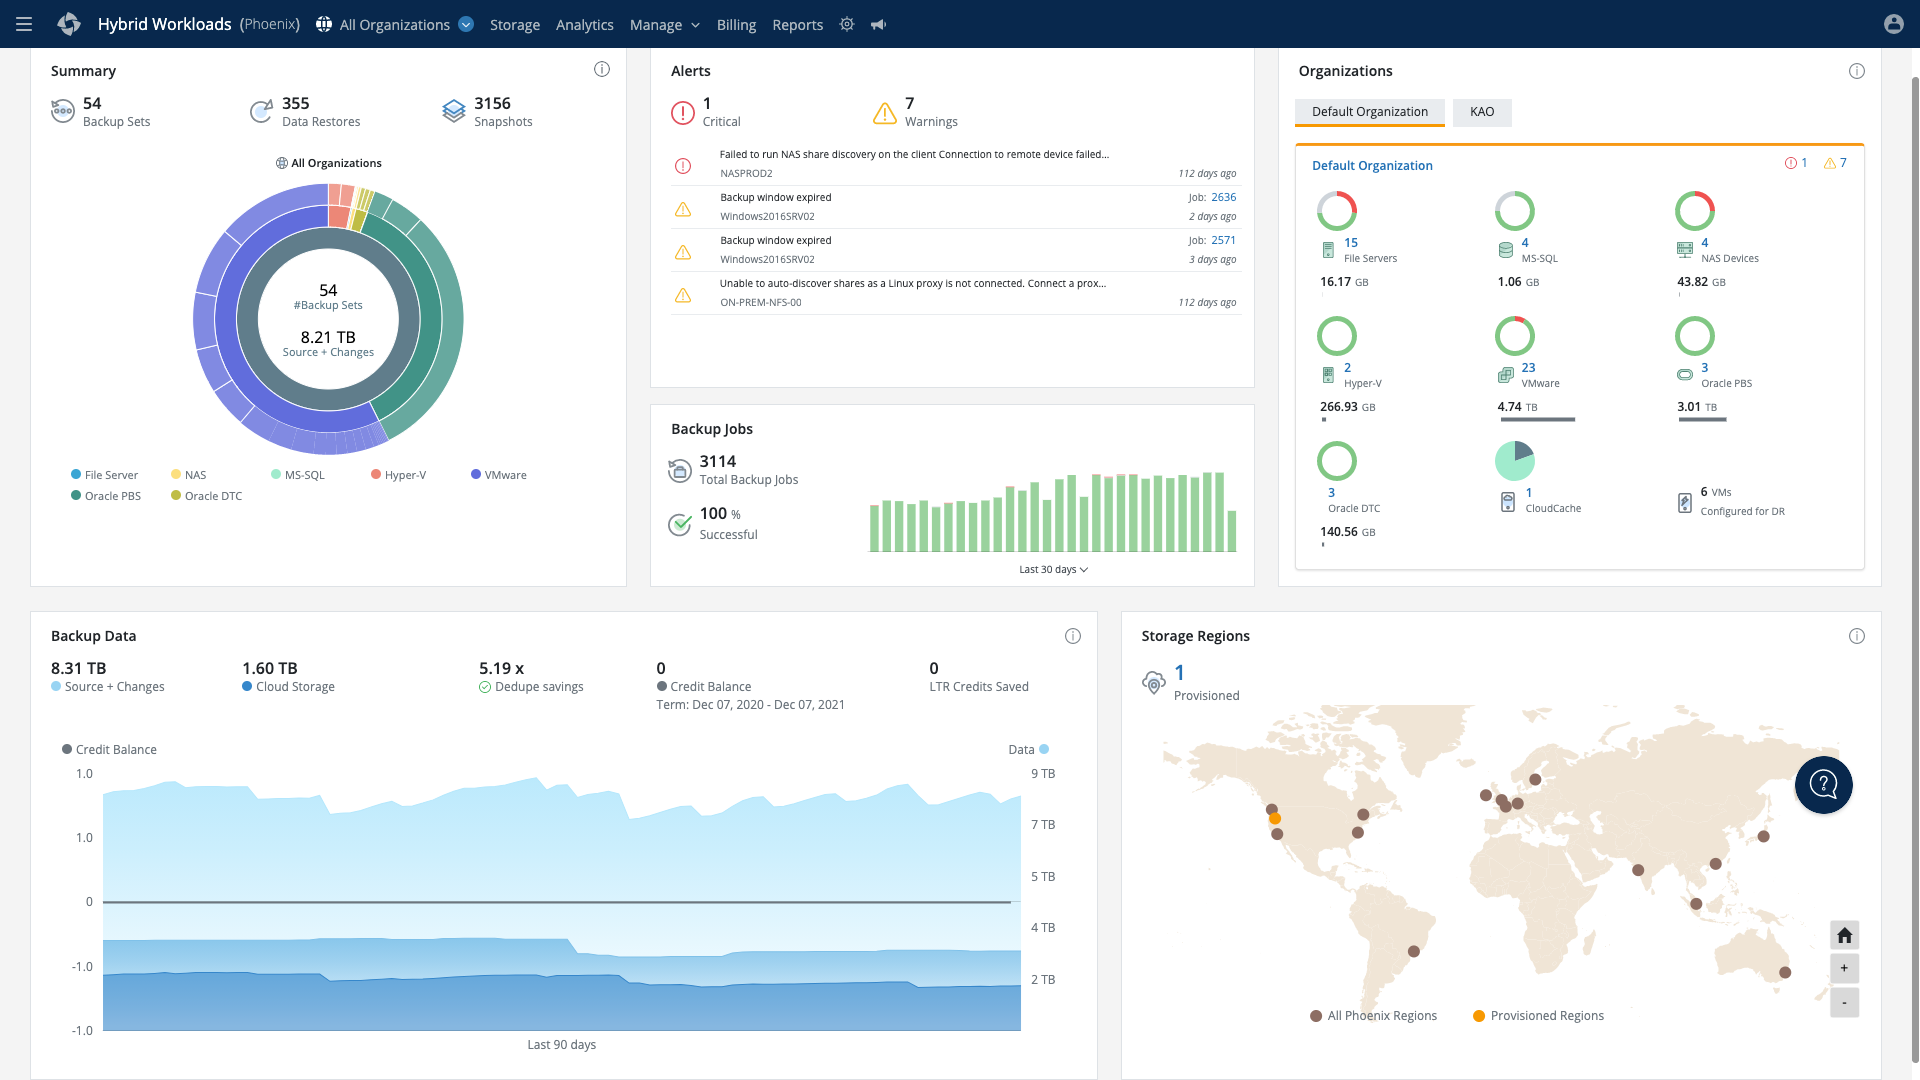
Task: Open the hamburger navigation menu
Action: pos(24,24)
